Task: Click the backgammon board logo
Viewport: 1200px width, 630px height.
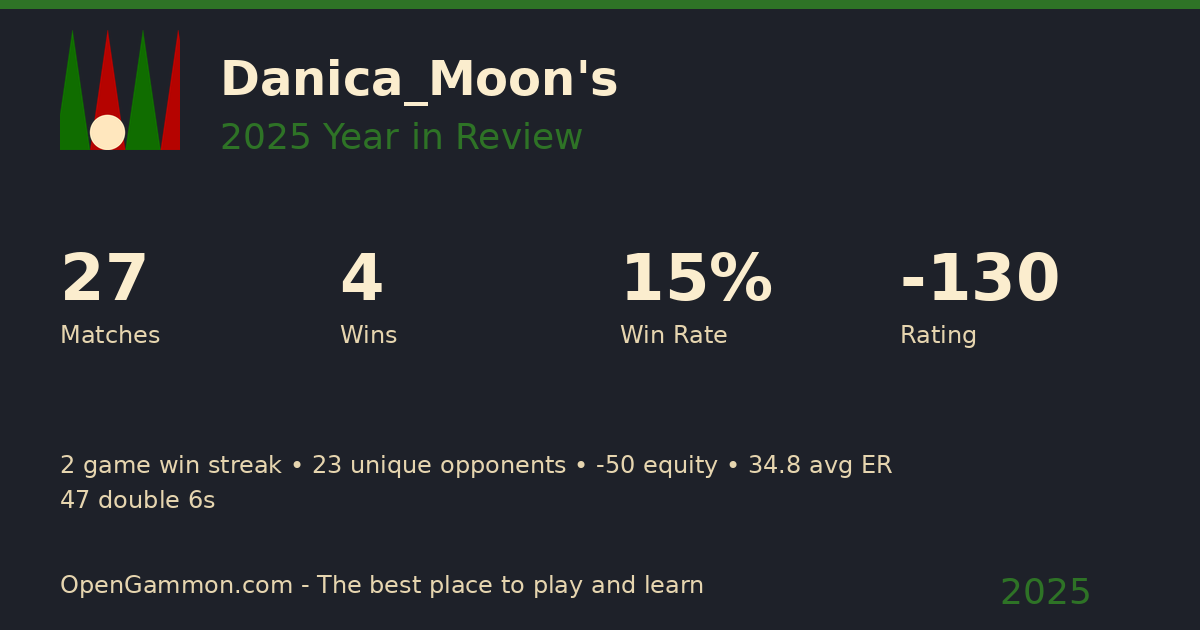Action: pos(120,90)
